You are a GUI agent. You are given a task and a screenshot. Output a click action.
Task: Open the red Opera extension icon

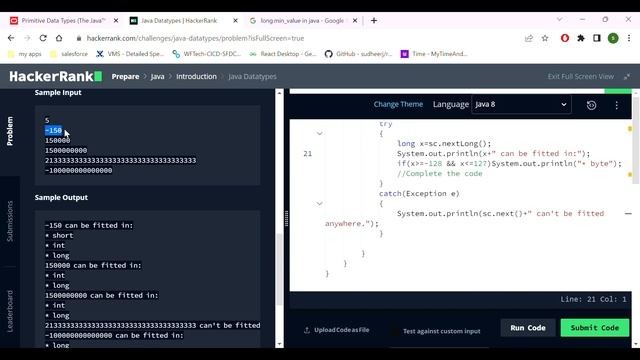565,38
